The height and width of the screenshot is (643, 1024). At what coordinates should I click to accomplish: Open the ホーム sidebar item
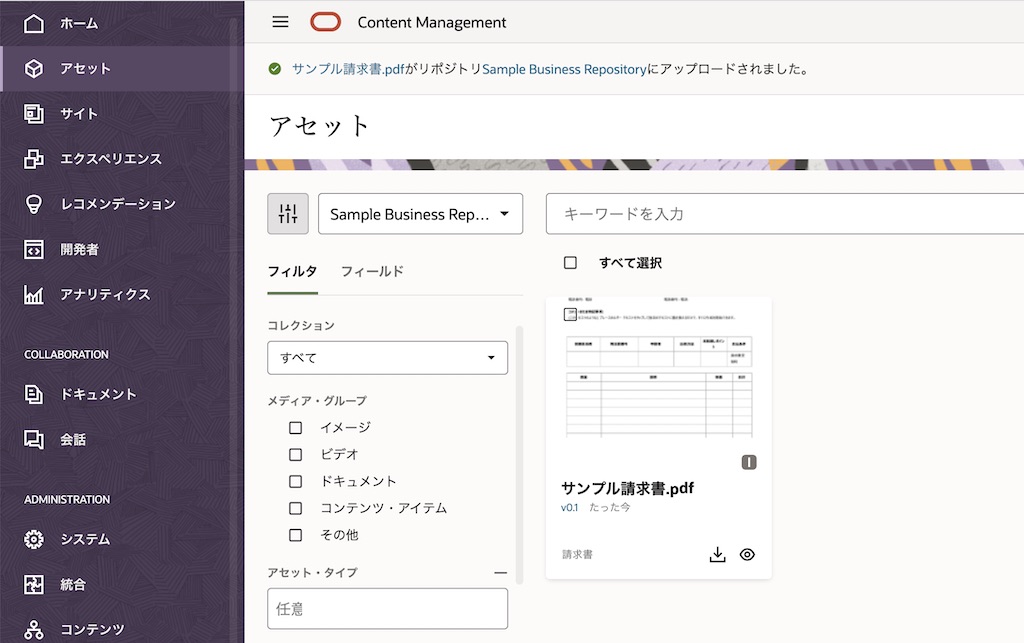pyautogui.click(x=78, y=23)
